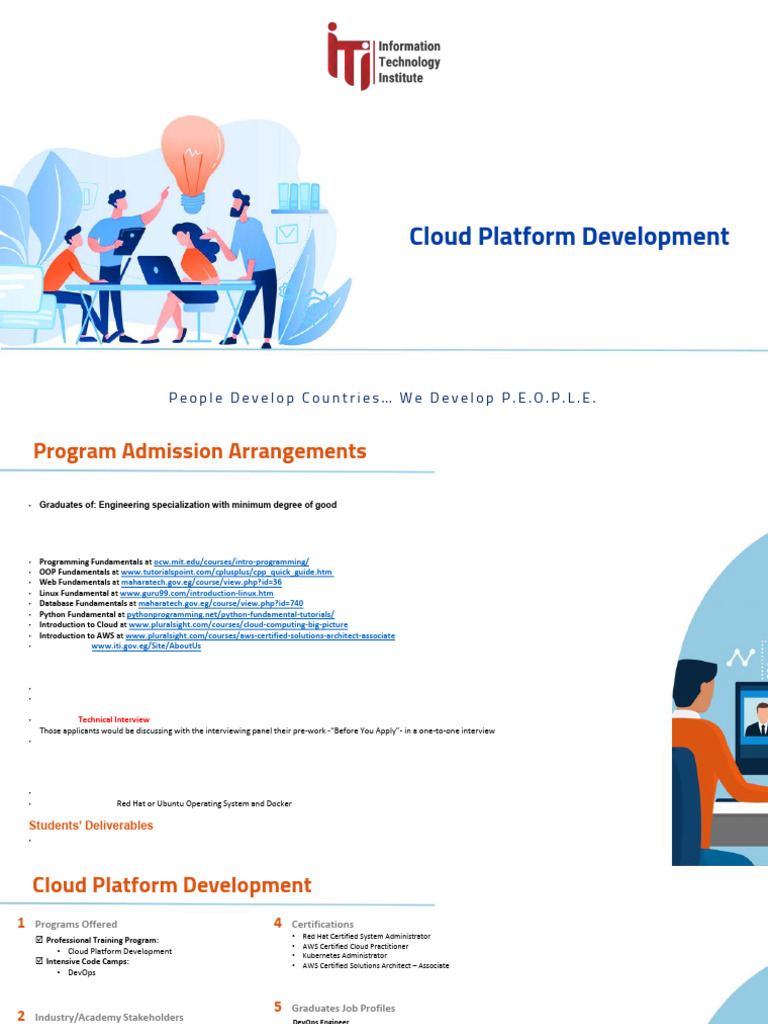This screenshot has width=768, height=1024.
Task: Click the video-call monitor illustration
Action: [x=751, y=728]
